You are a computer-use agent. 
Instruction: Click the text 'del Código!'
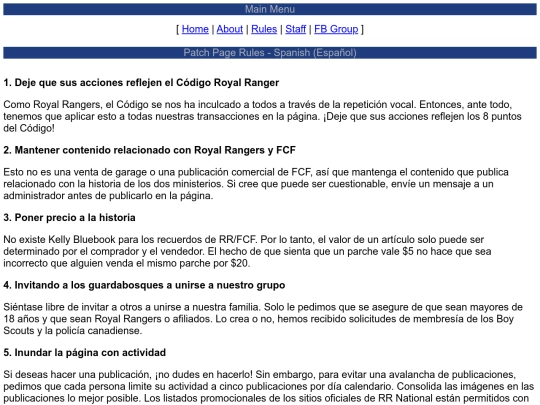pyautogui.click(x=29, y=128)
